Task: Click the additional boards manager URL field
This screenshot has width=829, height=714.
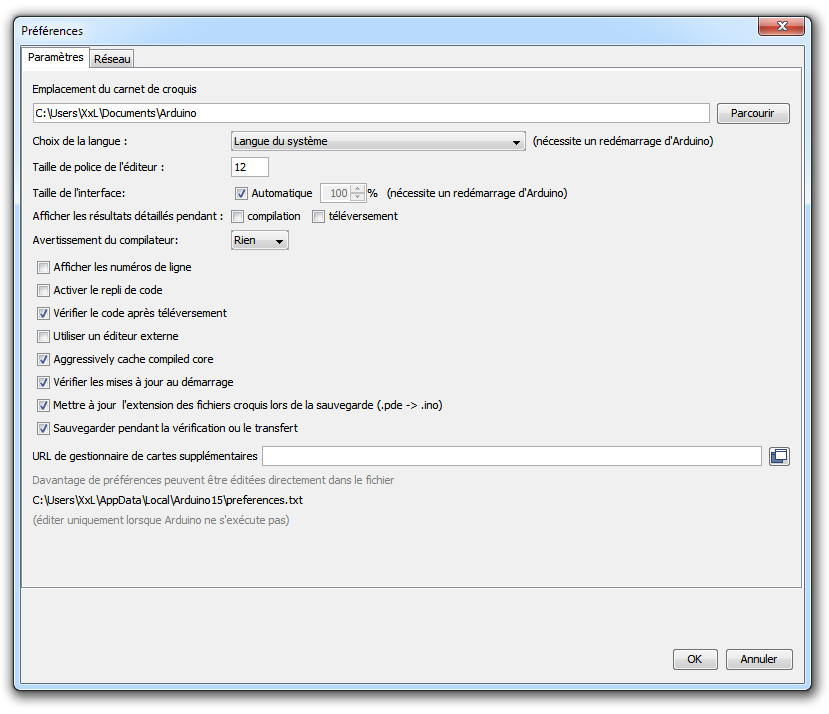Action: [512, 456]
